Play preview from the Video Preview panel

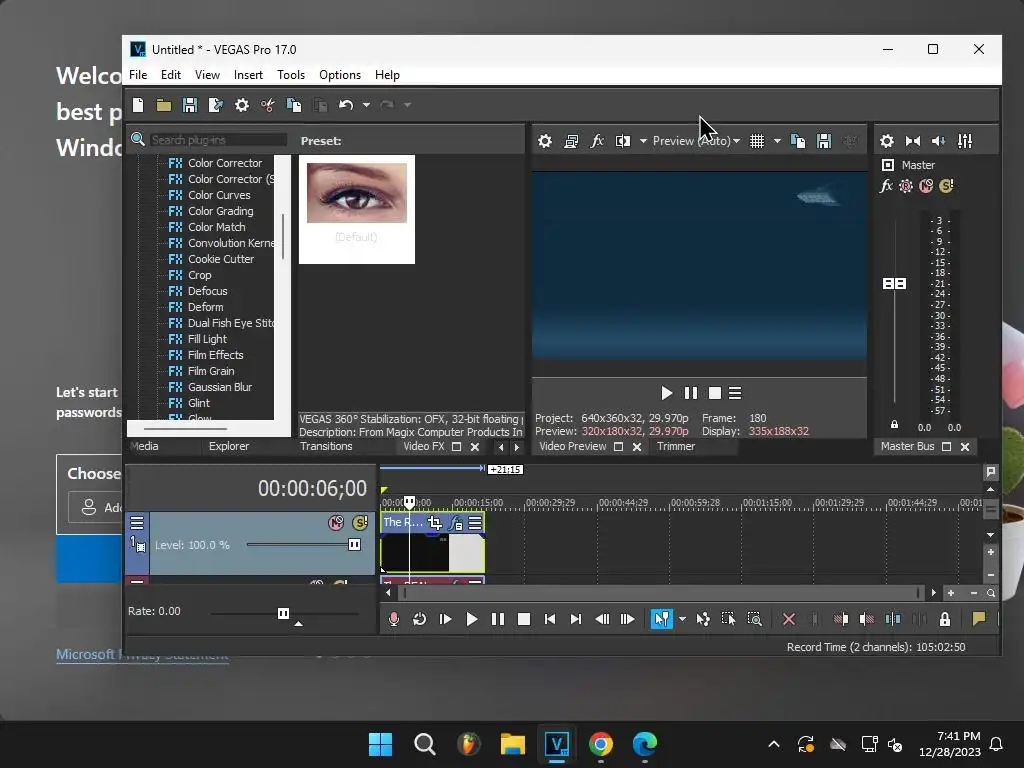tap(666, 393)
